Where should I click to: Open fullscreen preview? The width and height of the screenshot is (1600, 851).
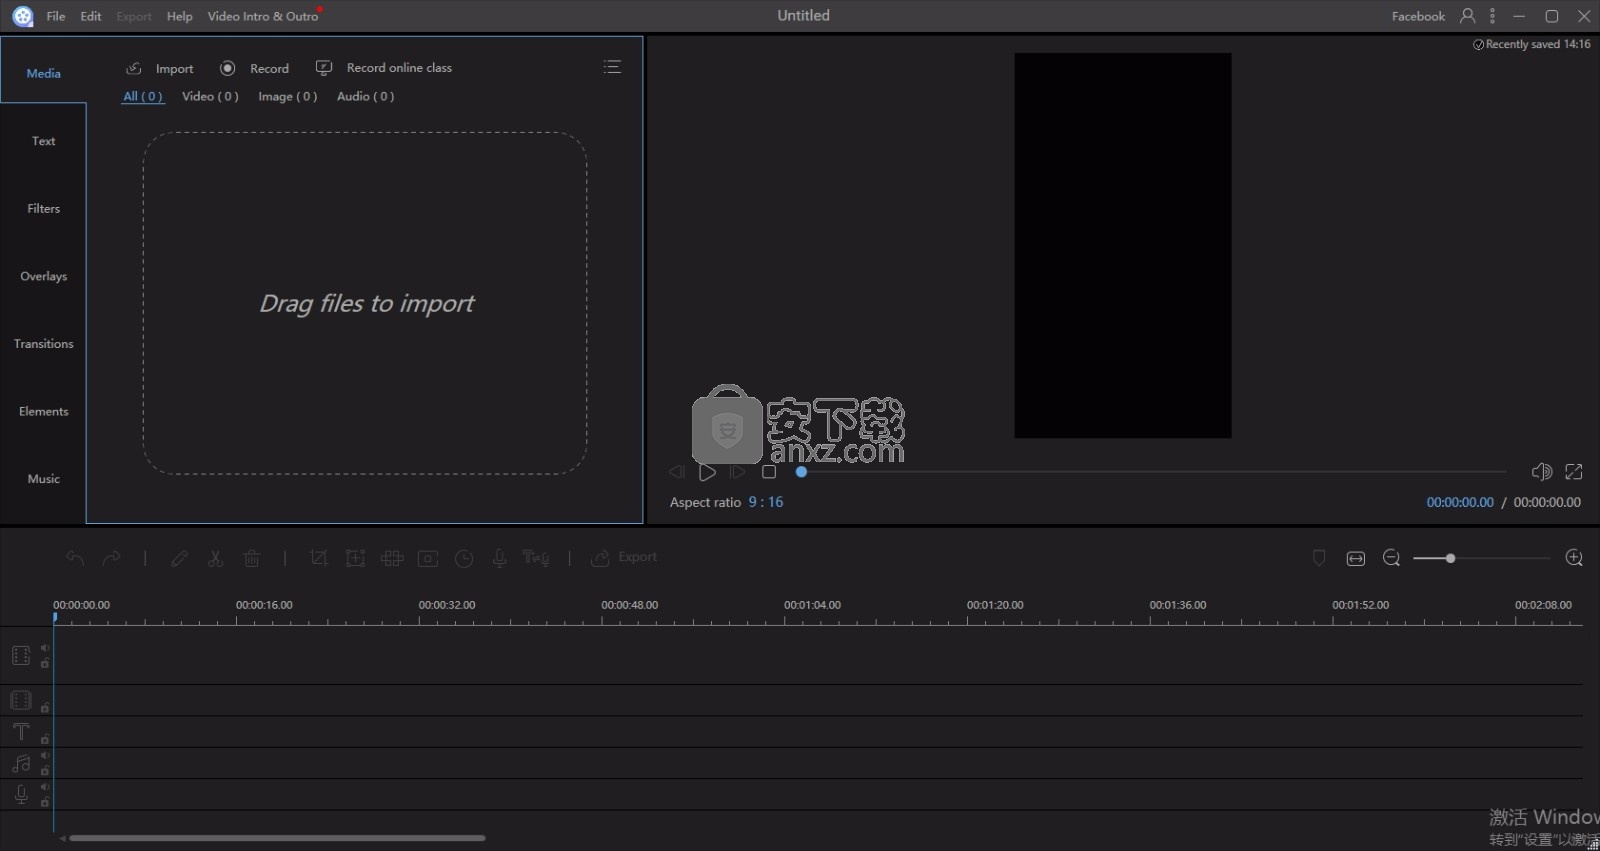click(x=1574, y=471)
